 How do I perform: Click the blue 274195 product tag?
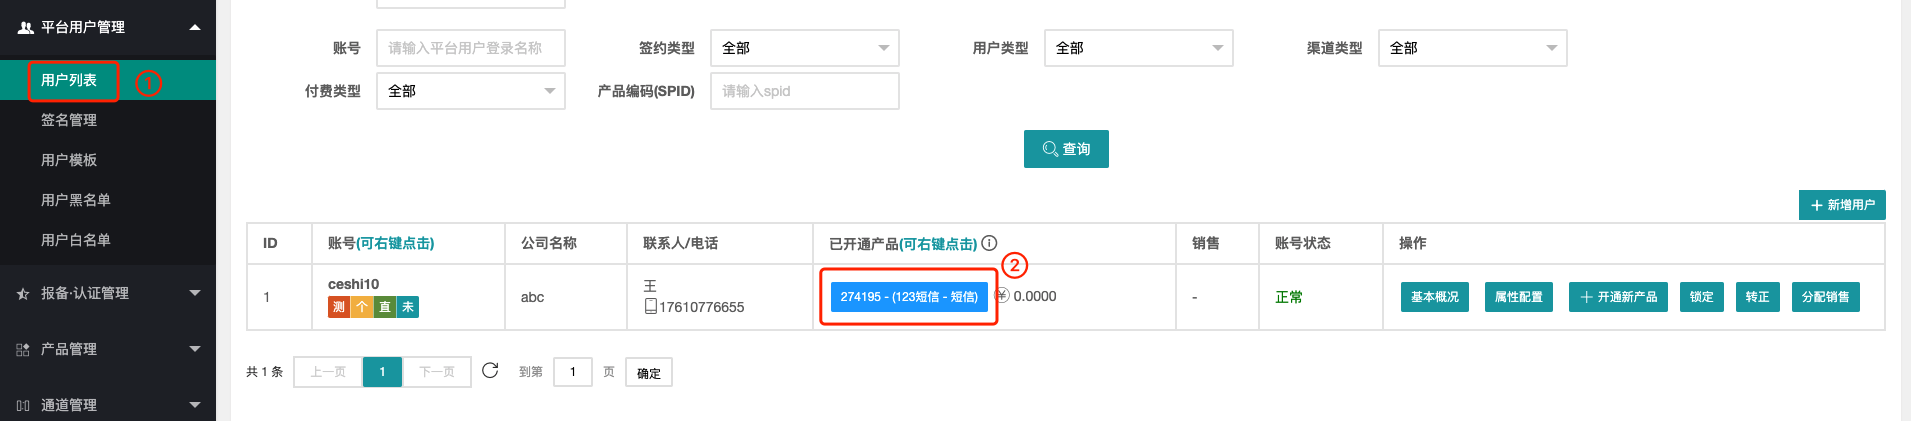pyautogui.click(x=909, y=297)
